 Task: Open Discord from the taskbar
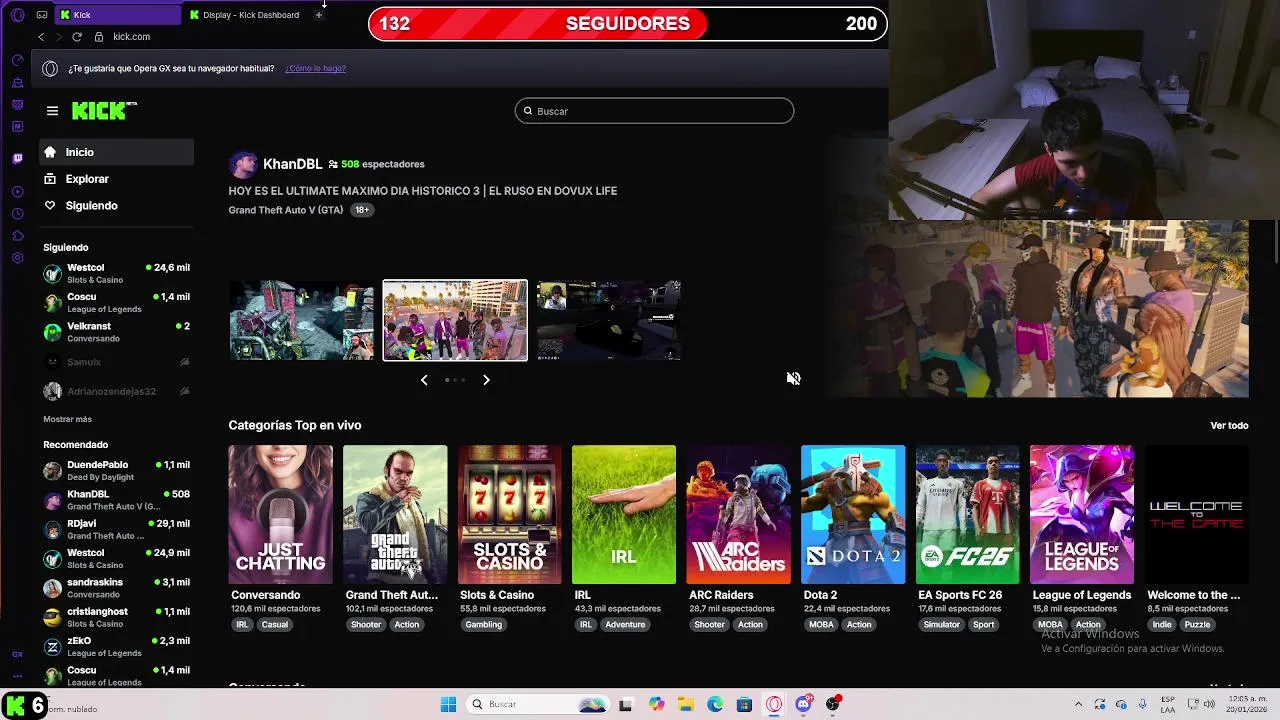pyautogui.click(x=803, y=704)
